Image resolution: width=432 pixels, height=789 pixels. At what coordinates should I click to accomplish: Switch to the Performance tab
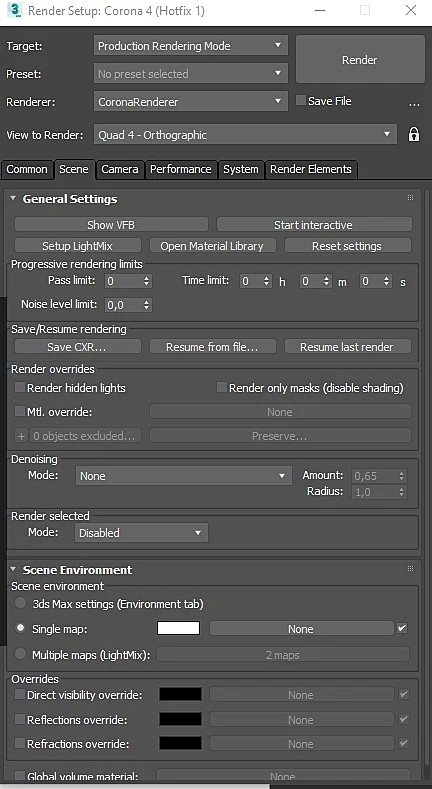click(x=181, y=170)
